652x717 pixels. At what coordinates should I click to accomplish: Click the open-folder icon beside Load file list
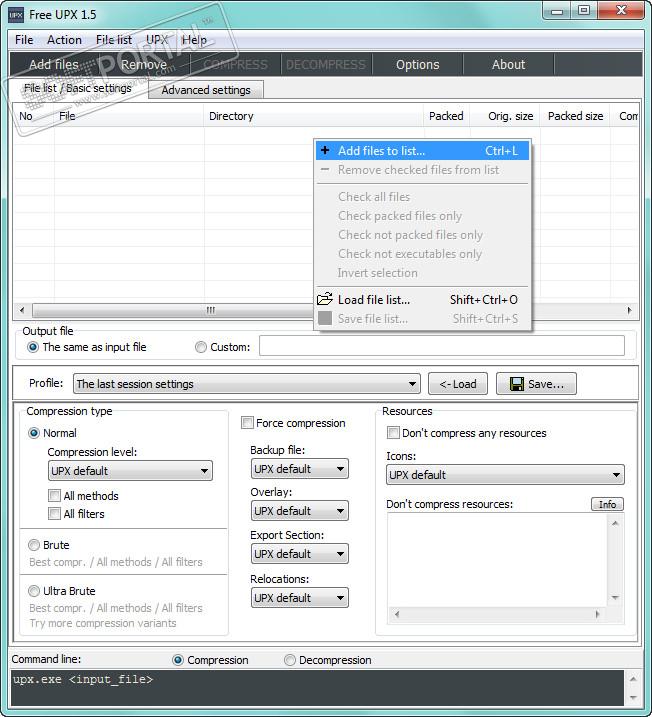(325, 299)
